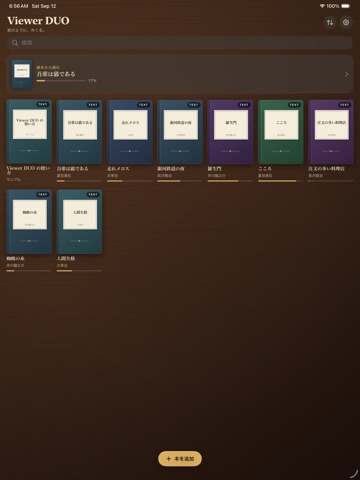Select author name below 走れメロス
Viewport: 360px width, 480px height.
point(112,176)
